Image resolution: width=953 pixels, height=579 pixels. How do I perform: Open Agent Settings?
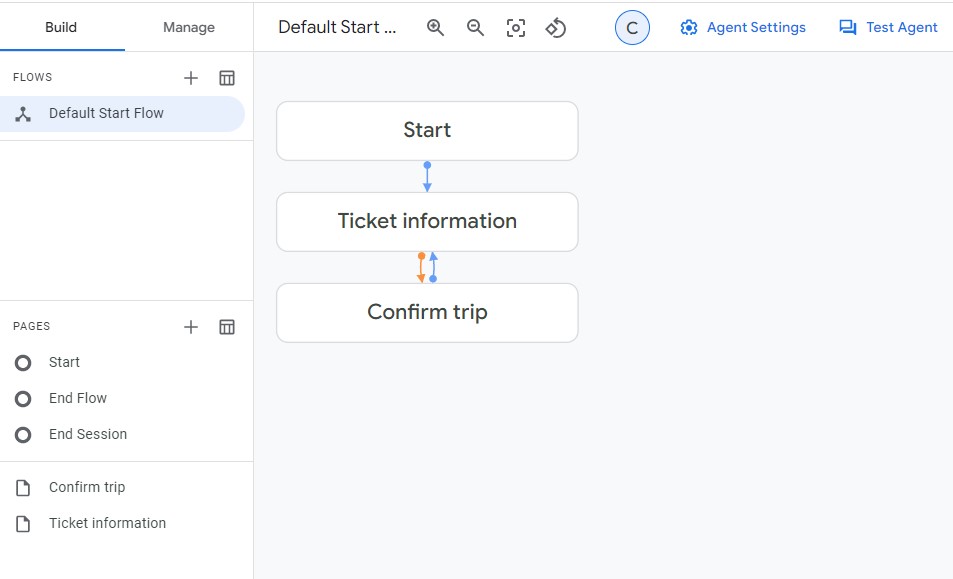click(743, 27)
